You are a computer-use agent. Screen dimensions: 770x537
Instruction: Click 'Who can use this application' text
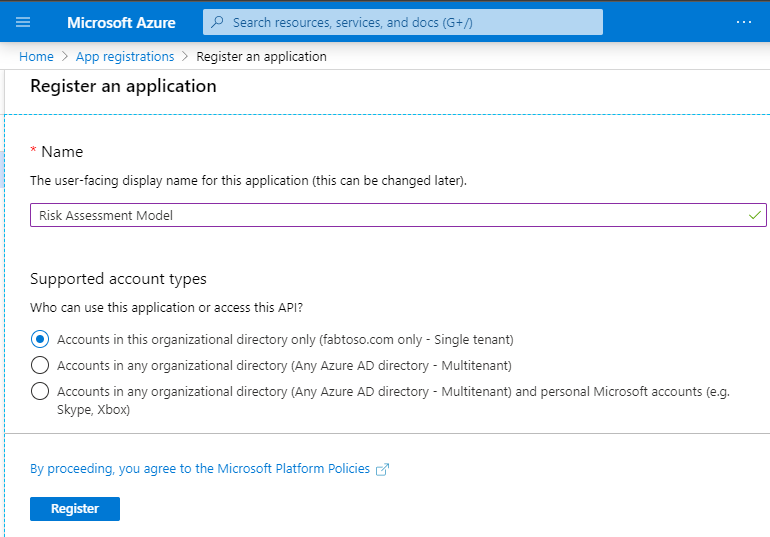tap(166, 308)
